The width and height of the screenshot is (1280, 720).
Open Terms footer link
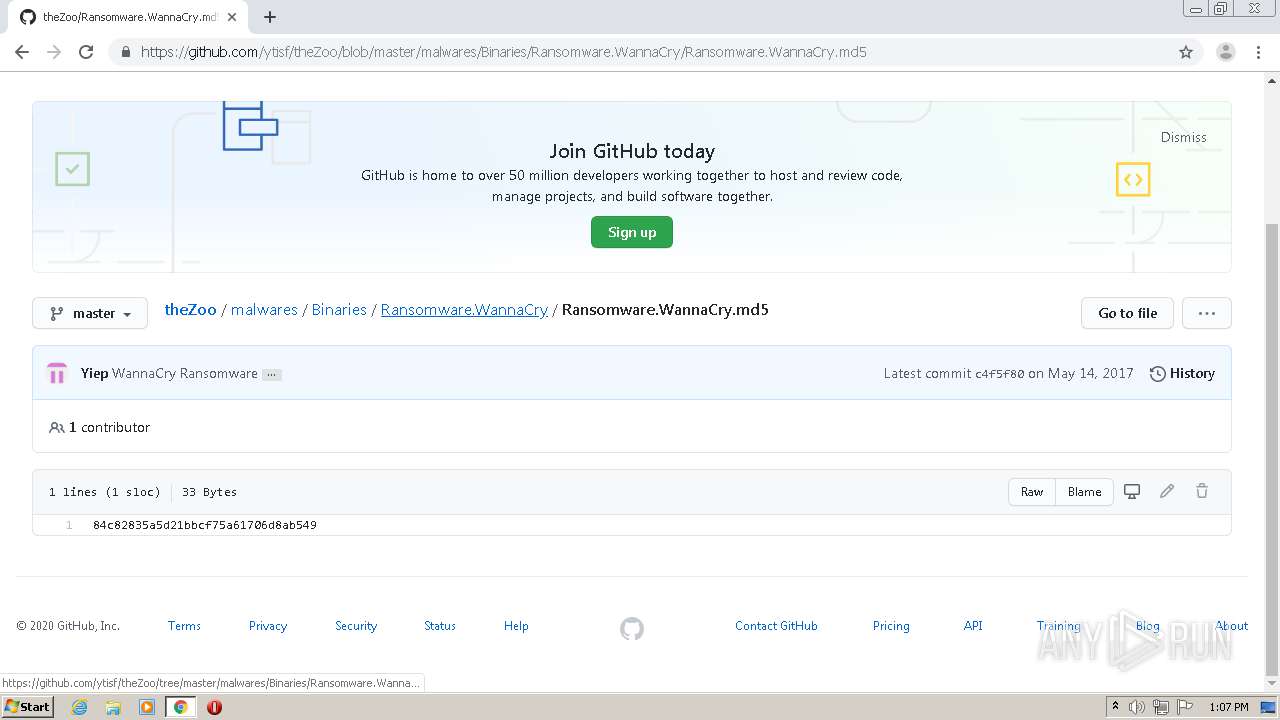point(184,626)
